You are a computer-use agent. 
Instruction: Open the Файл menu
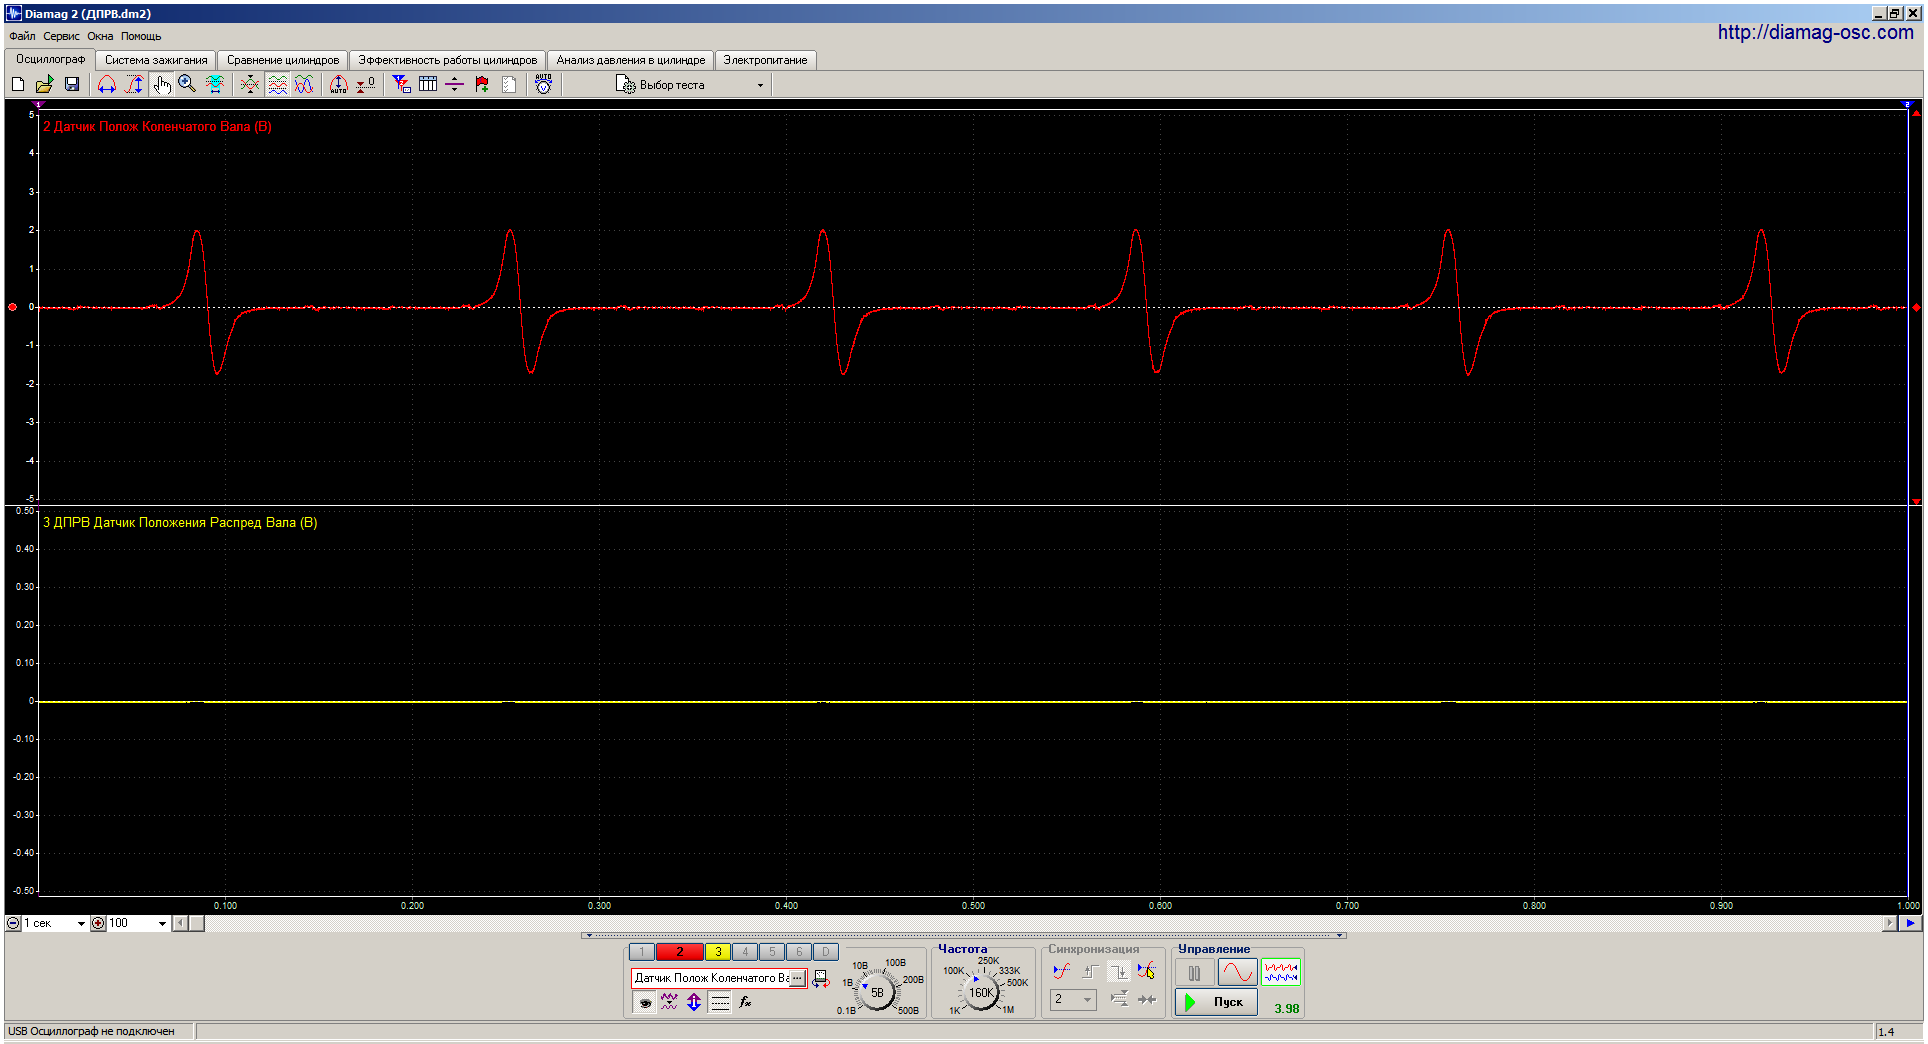click(22, 36)
